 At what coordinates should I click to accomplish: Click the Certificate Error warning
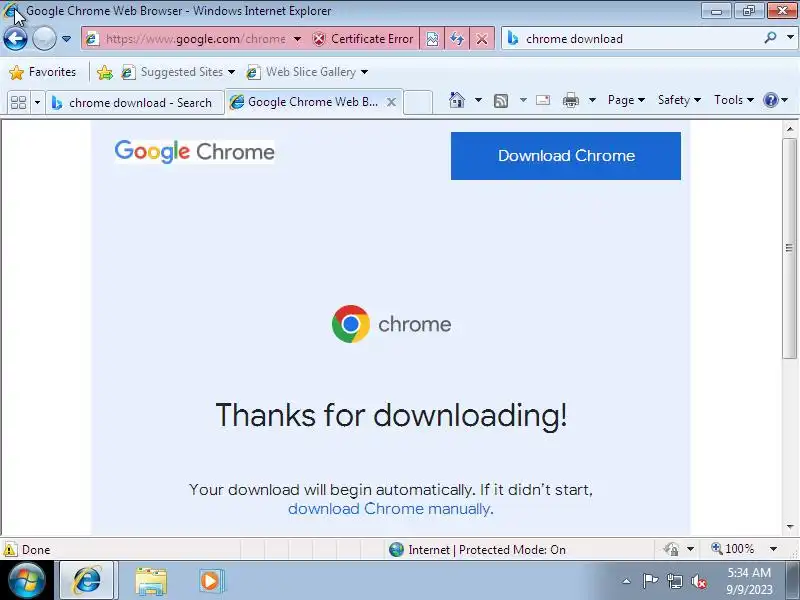coord(363,39)
